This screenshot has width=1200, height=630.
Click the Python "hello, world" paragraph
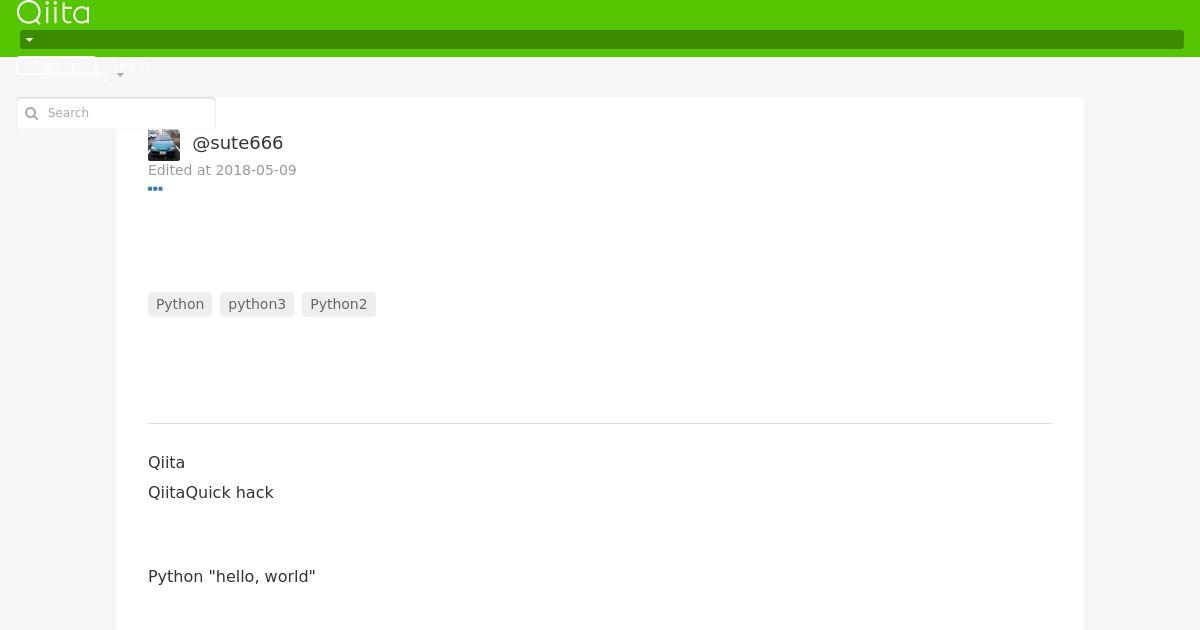pos(232,576)
